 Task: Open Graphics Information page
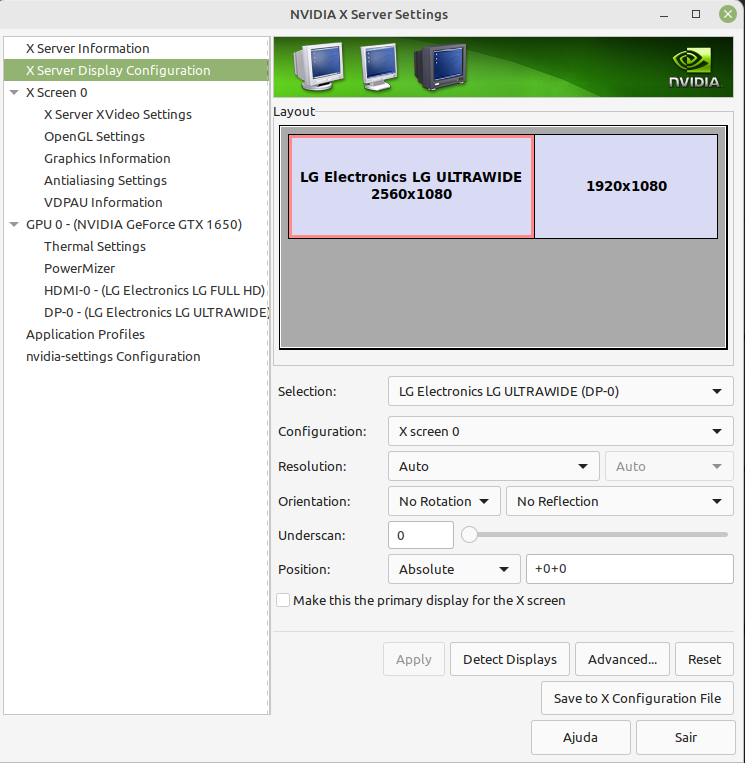tap(107, 158)
